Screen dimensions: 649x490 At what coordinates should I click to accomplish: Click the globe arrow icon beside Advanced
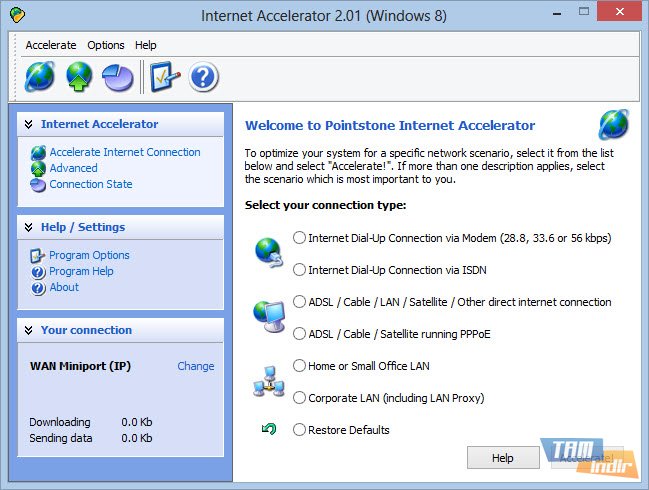[38, 168]
